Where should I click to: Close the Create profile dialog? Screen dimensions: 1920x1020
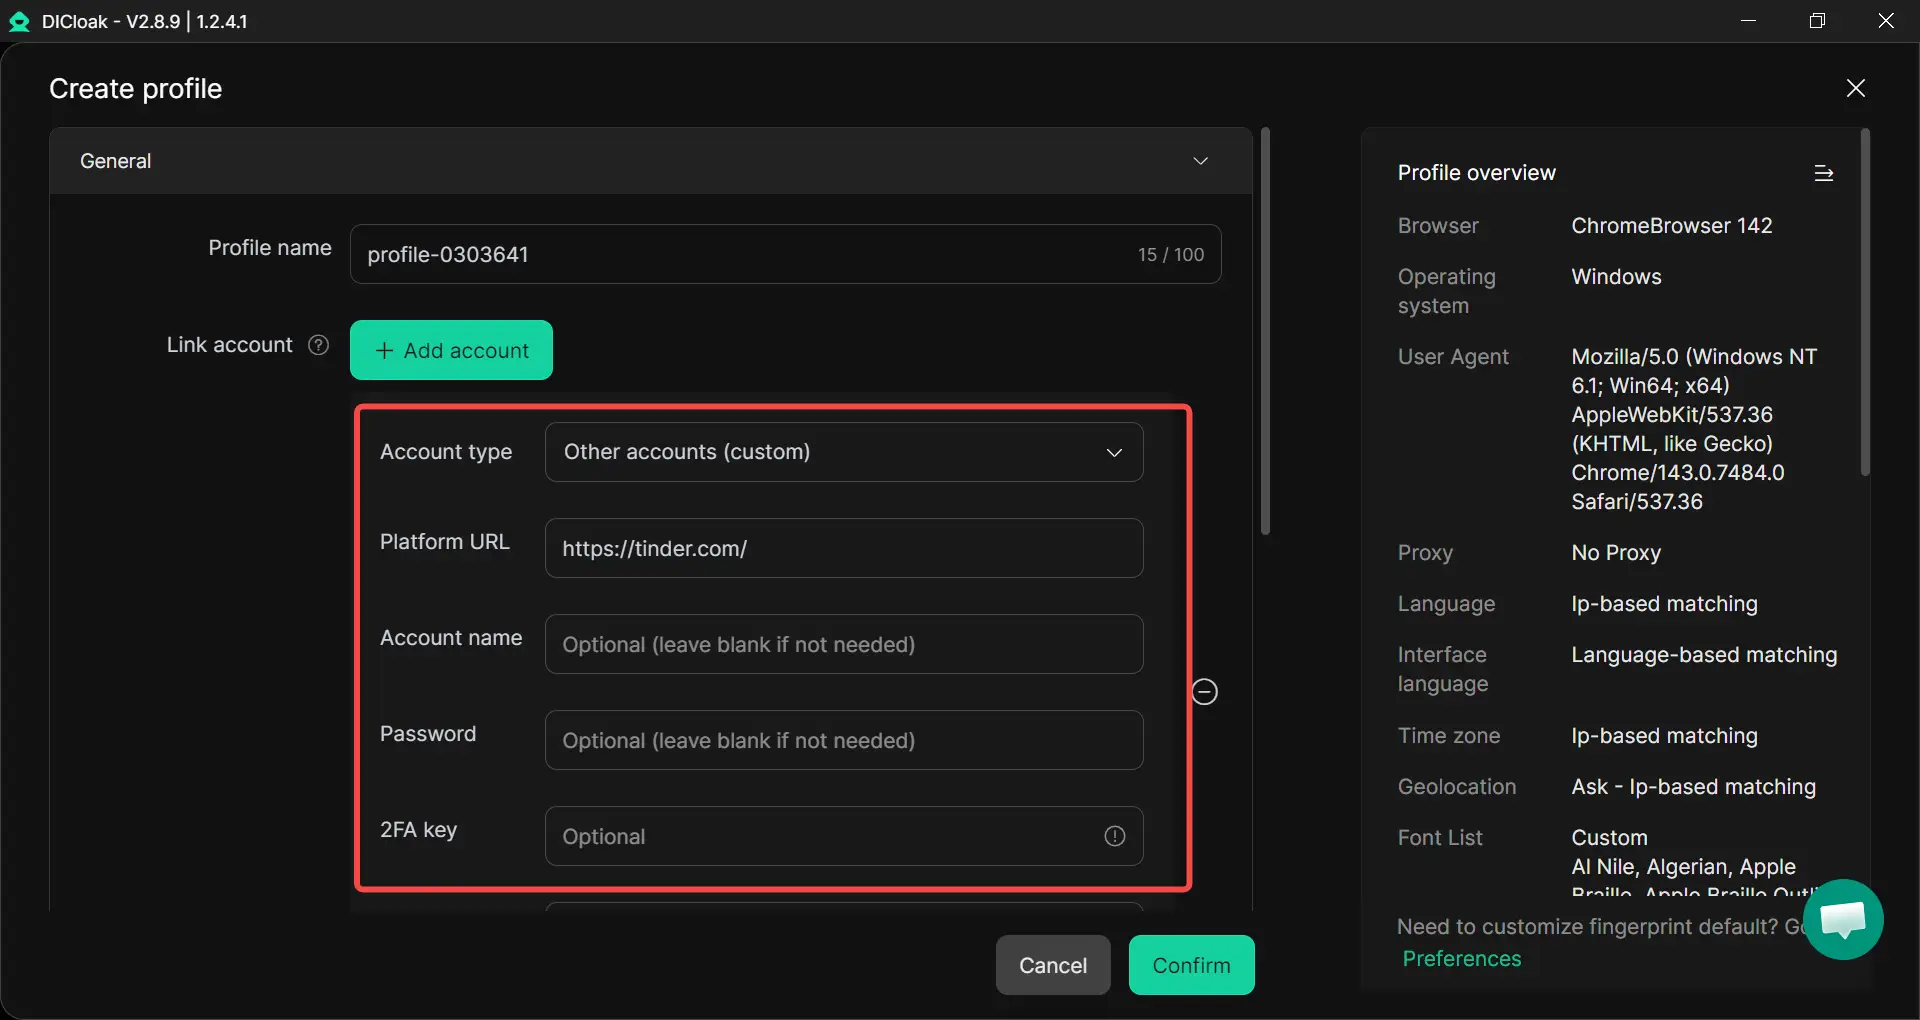click(x=1855, y=88)
